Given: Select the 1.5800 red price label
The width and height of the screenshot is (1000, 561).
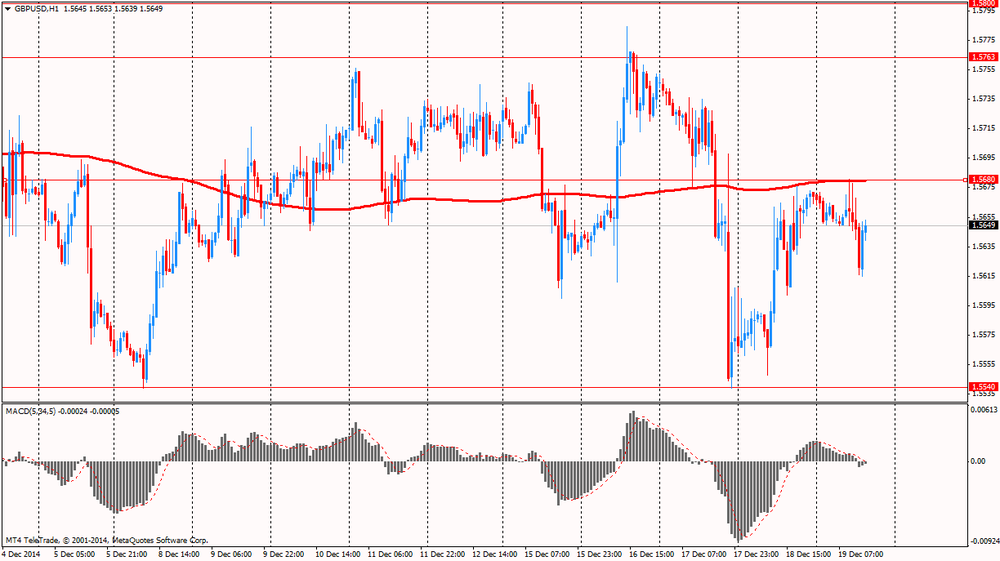Looking at the screenshot, I should click(983, 4).
